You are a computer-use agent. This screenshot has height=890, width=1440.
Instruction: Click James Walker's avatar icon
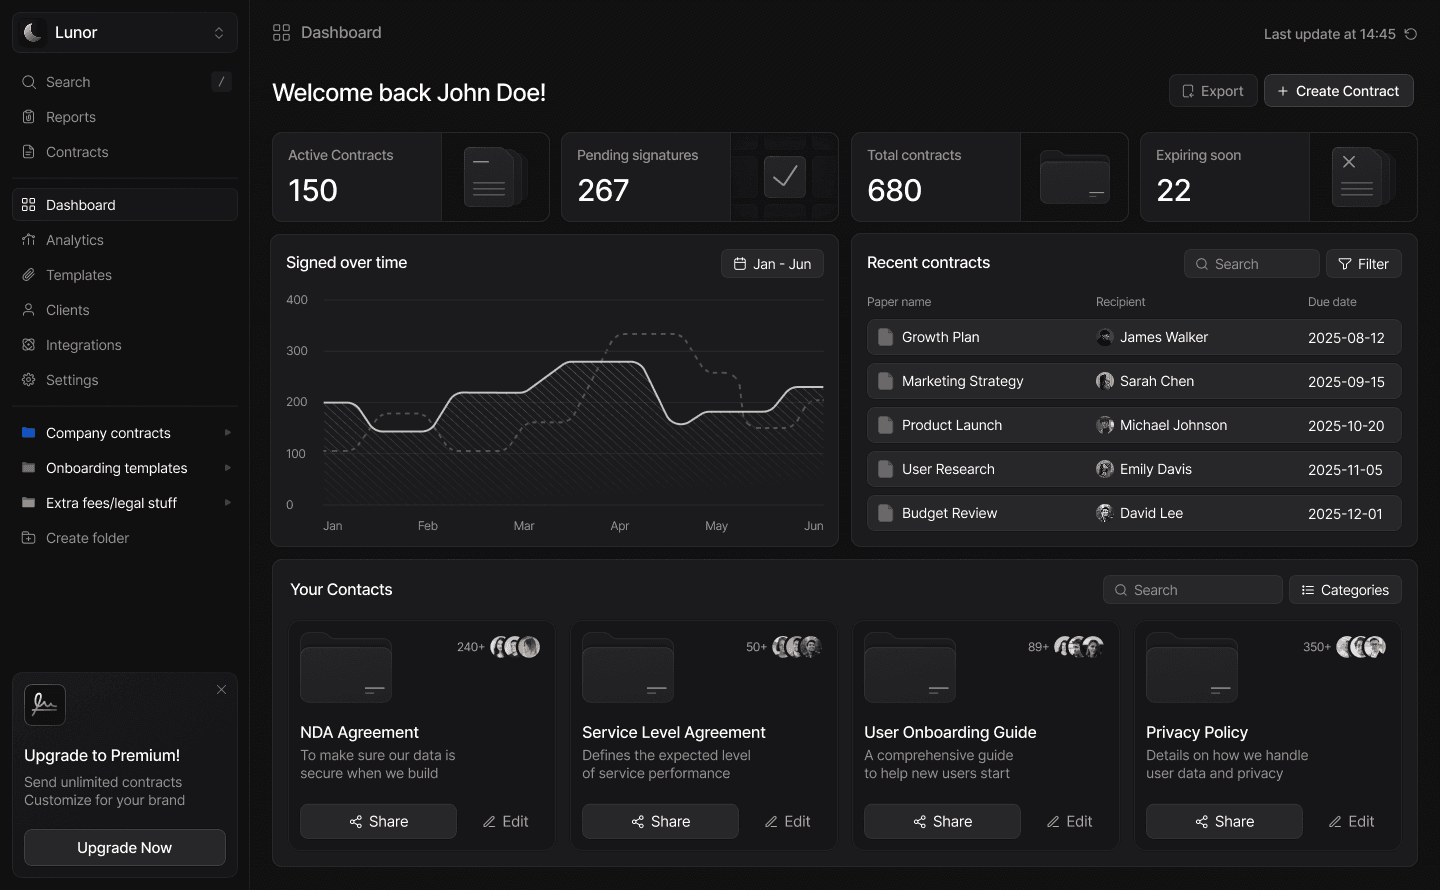click(x=1105, y=337)
